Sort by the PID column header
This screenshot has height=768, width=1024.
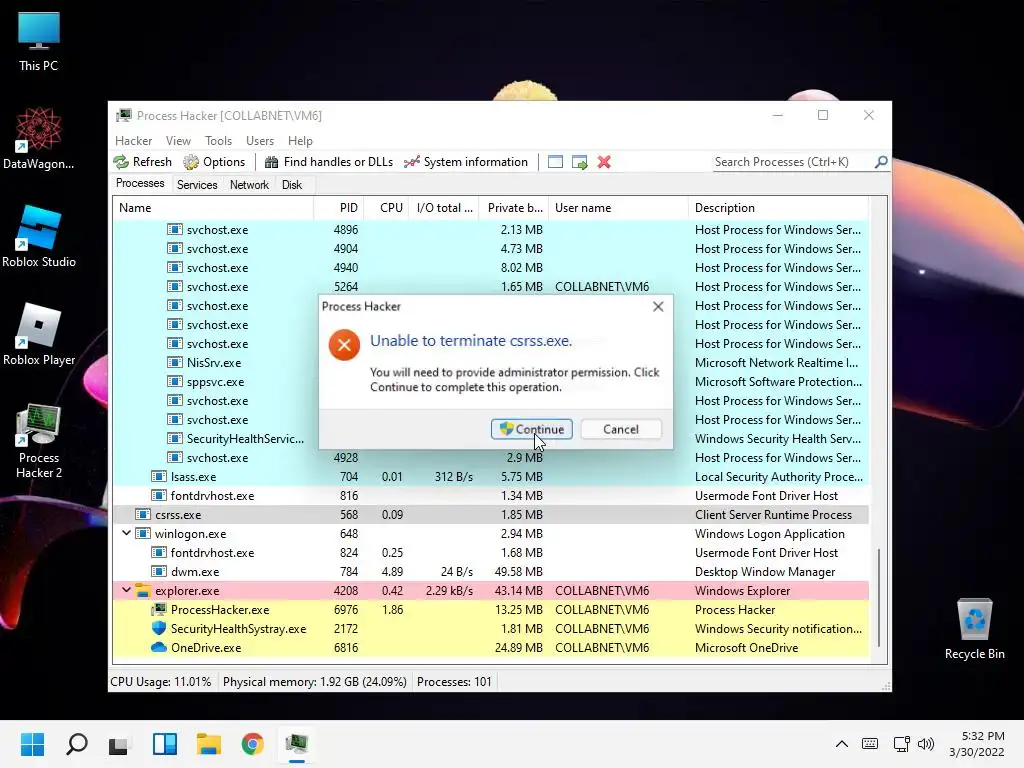(339, 208)
